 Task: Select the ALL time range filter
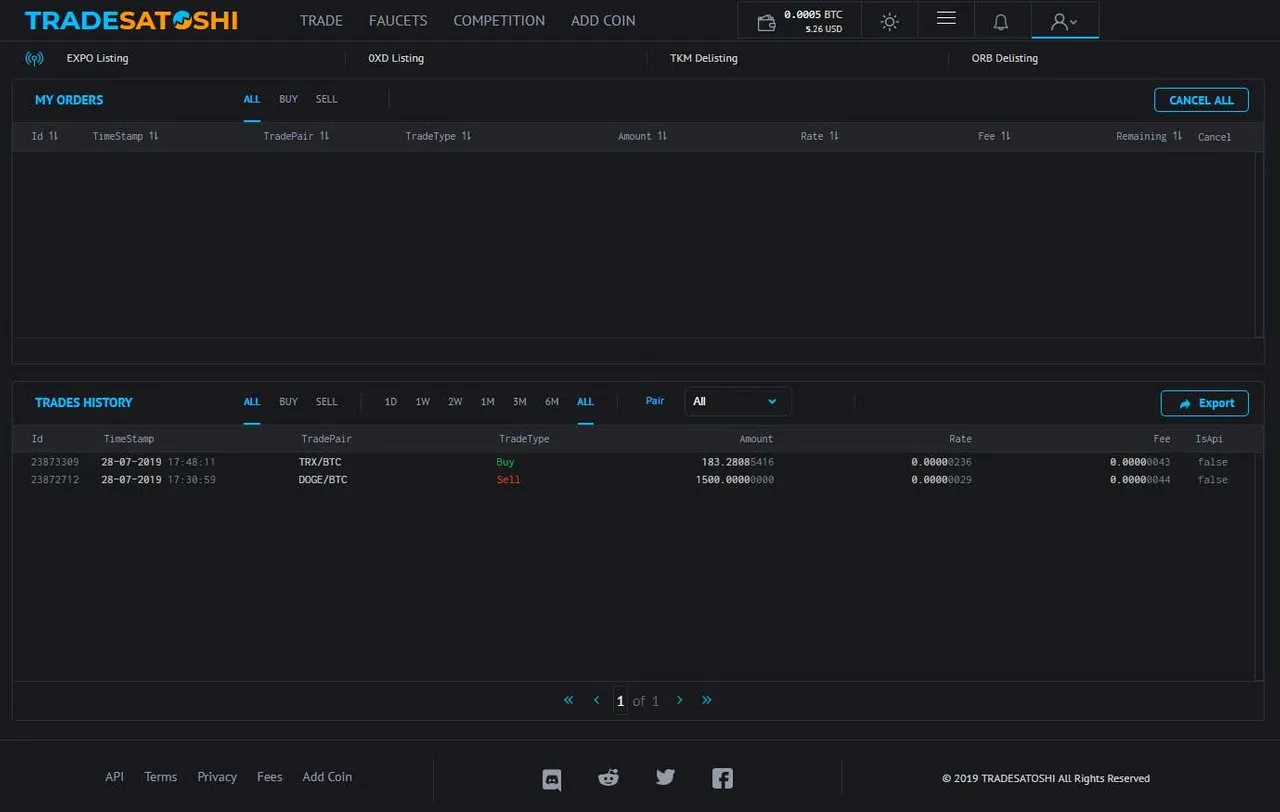pos(586,402)
